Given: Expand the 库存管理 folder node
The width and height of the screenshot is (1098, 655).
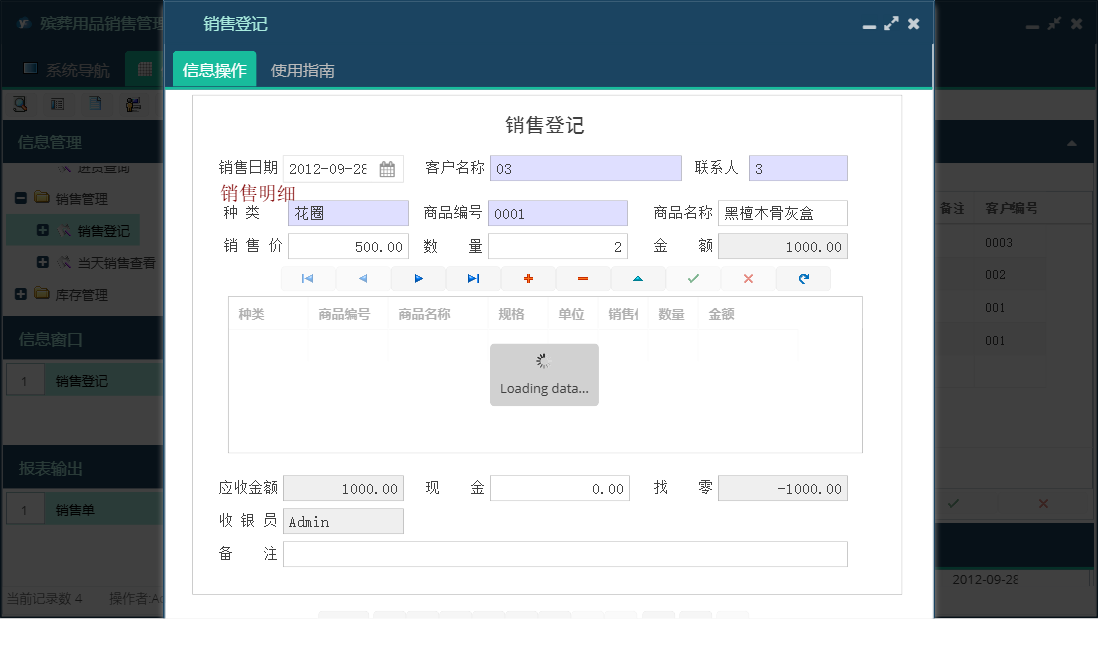Looking at the screenshot, I should tap(21, 293).
